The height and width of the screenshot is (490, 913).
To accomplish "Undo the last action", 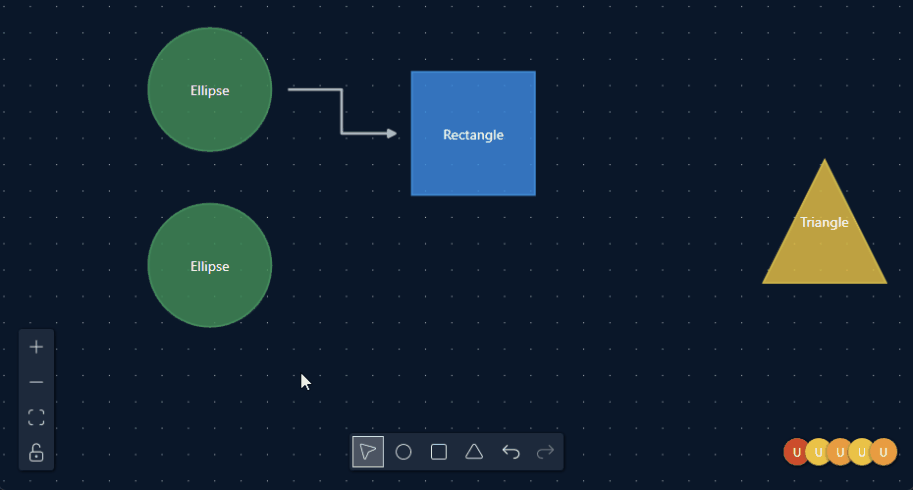I will 511,452.
